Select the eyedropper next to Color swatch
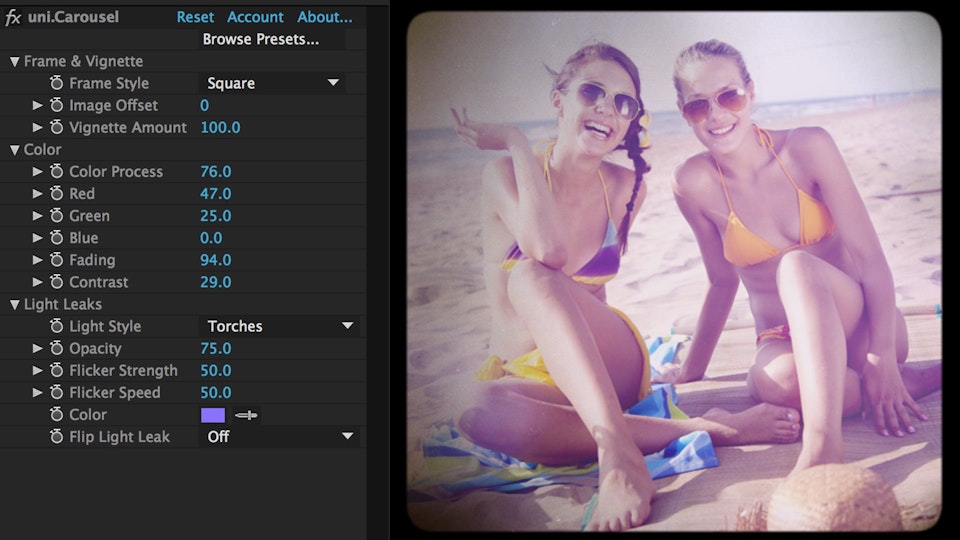This screenshot has width=960, height=540. click(246, 415)
